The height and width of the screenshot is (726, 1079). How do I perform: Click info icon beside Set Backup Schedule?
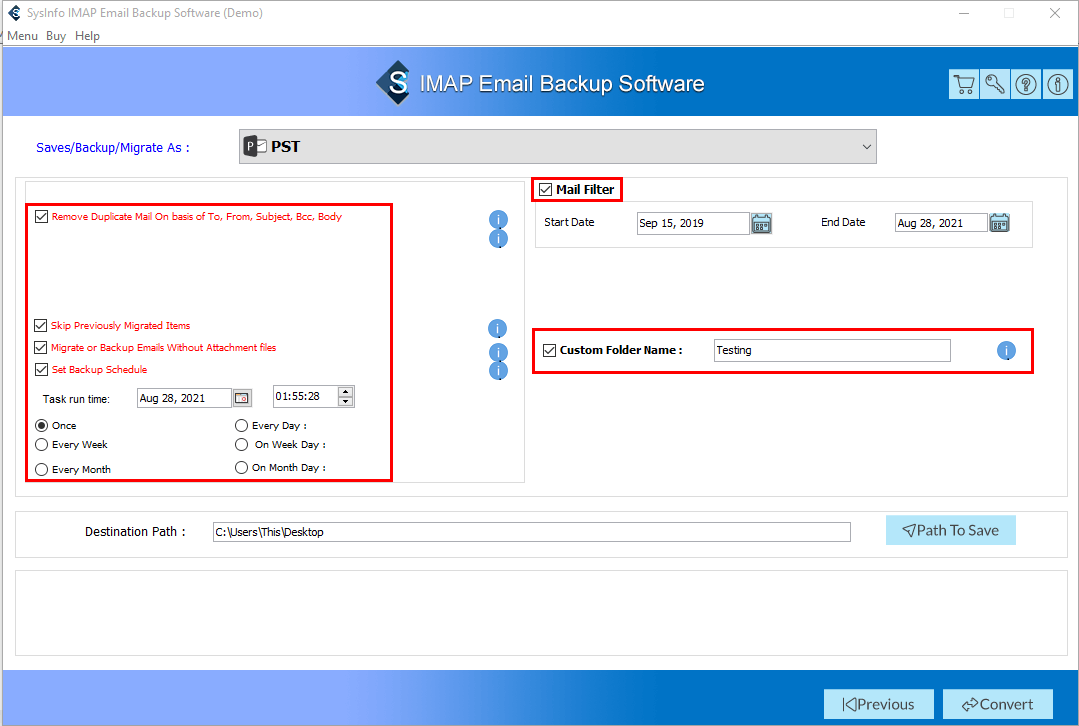coord(498,371)
